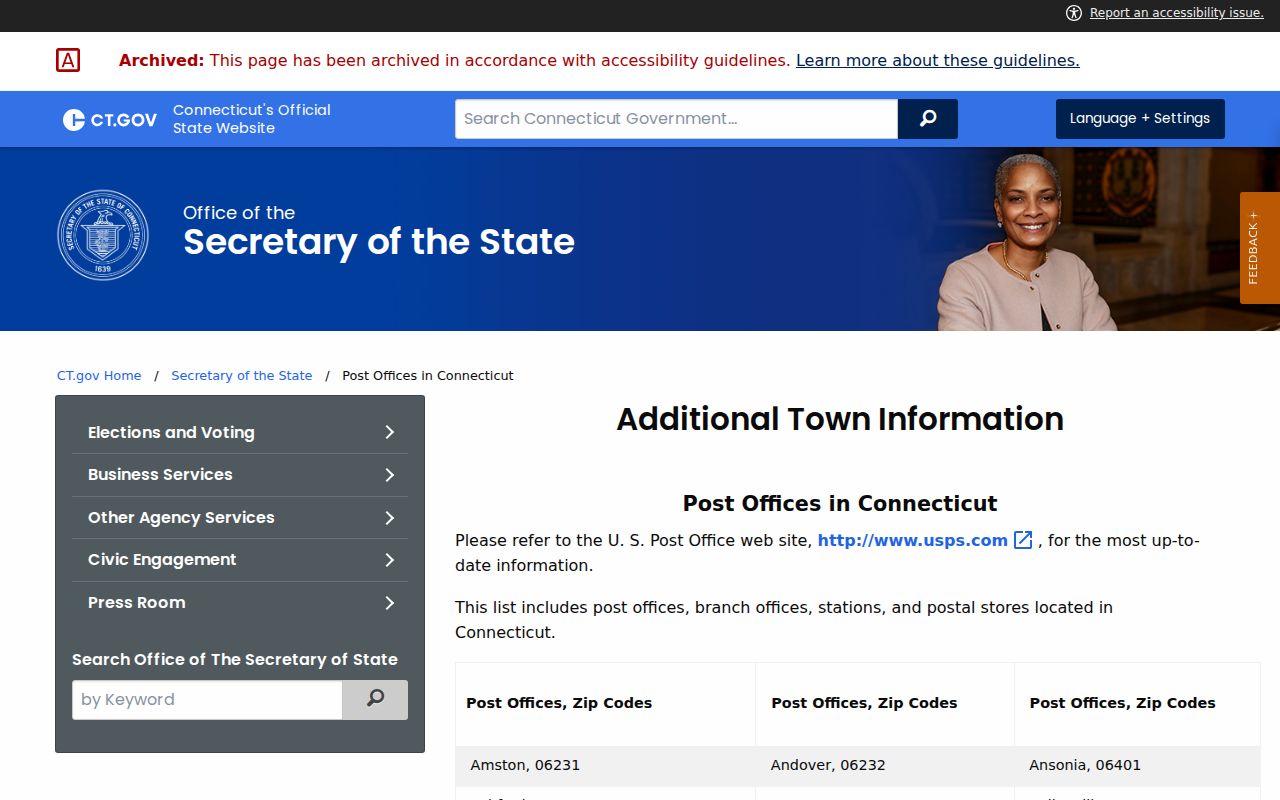Click 'Secretary of the State' banner title

pos(379,242)
